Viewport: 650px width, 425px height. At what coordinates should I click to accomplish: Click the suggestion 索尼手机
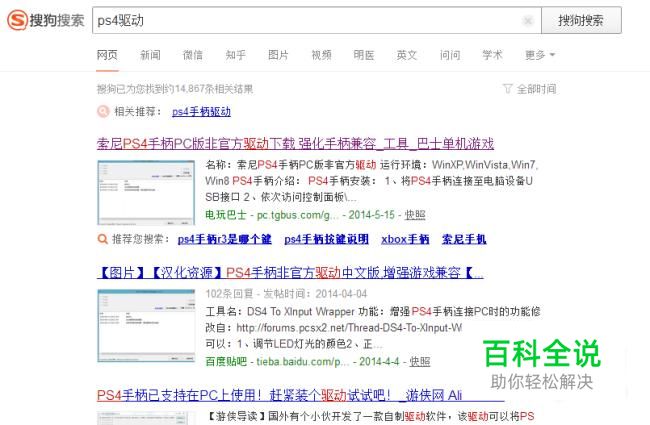click(x=464, y=239)
